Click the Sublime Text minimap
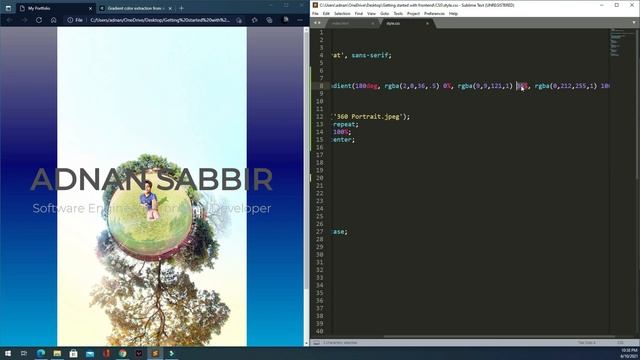Viewport: 640px width, 360px height. [621, 42]
